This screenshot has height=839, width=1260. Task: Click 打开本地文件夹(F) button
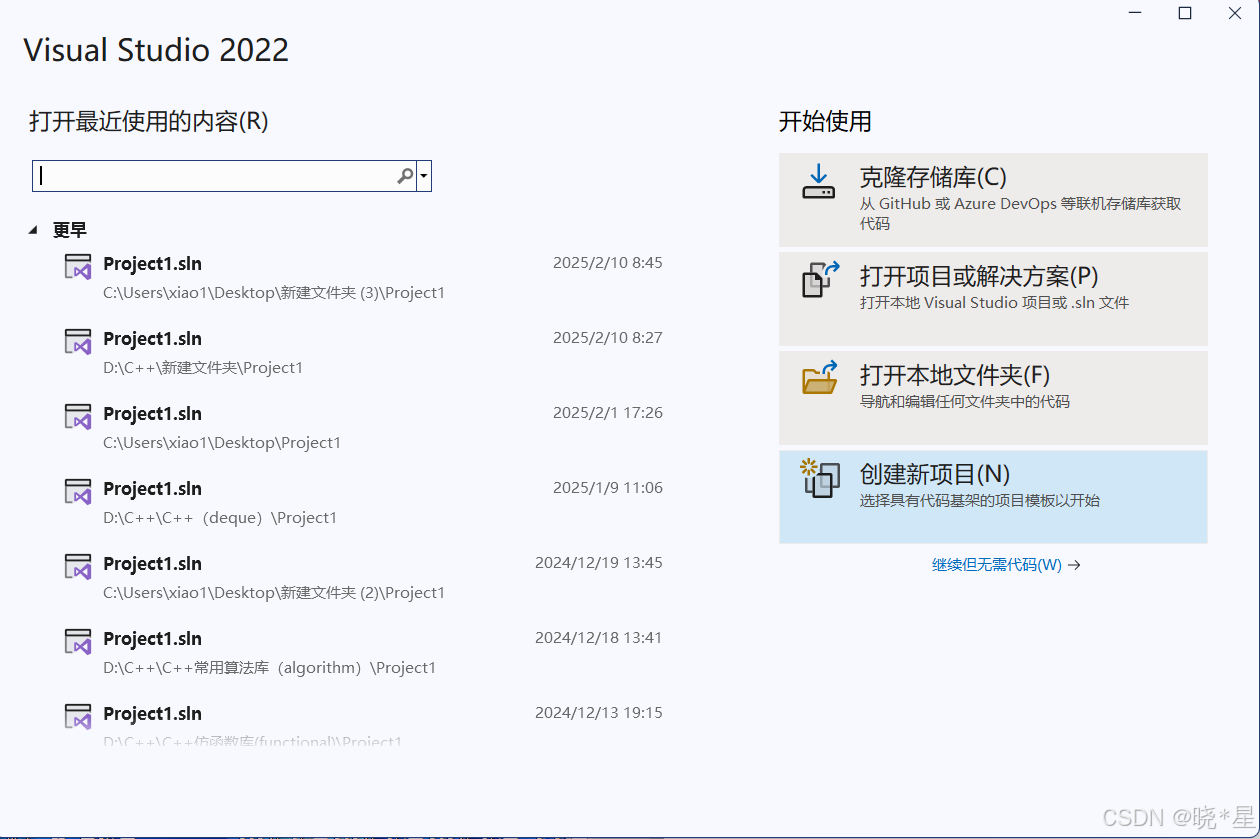993,398
